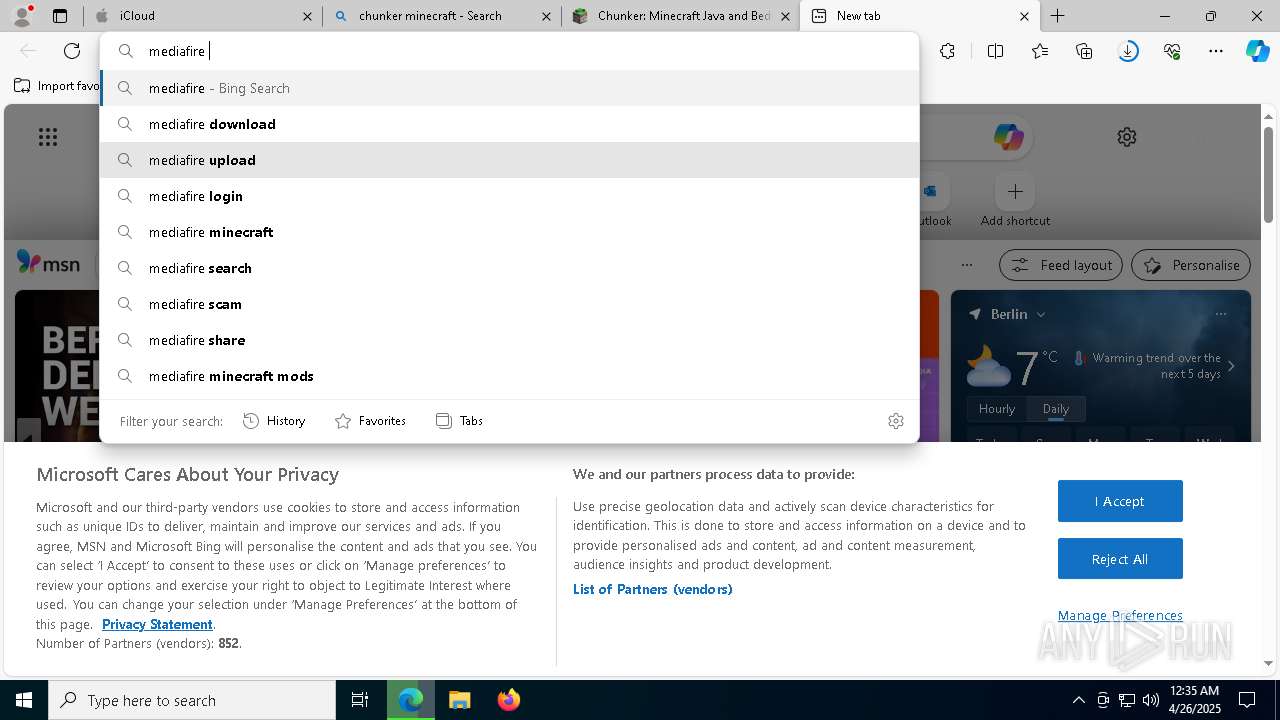Select suggestion mediafire upload
The height and width of the screenshot is (720, 1280).
(x=509, y=160)
